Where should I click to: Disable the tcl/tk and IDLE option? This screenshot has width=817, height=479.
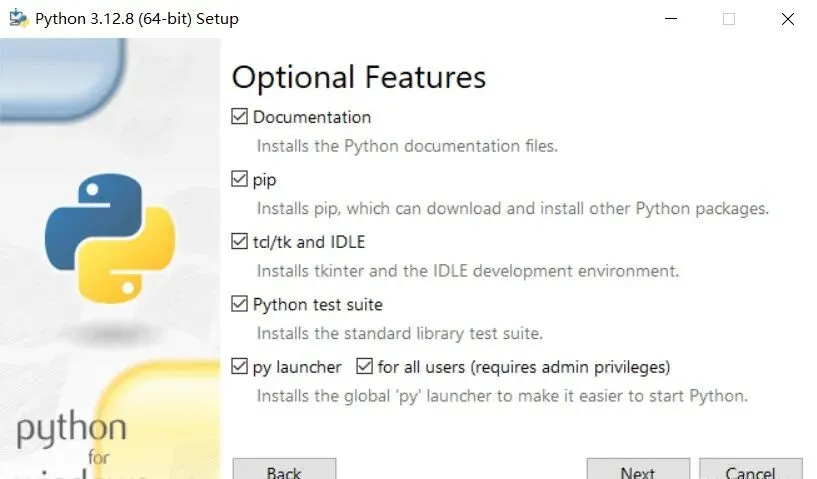(239, 242)
